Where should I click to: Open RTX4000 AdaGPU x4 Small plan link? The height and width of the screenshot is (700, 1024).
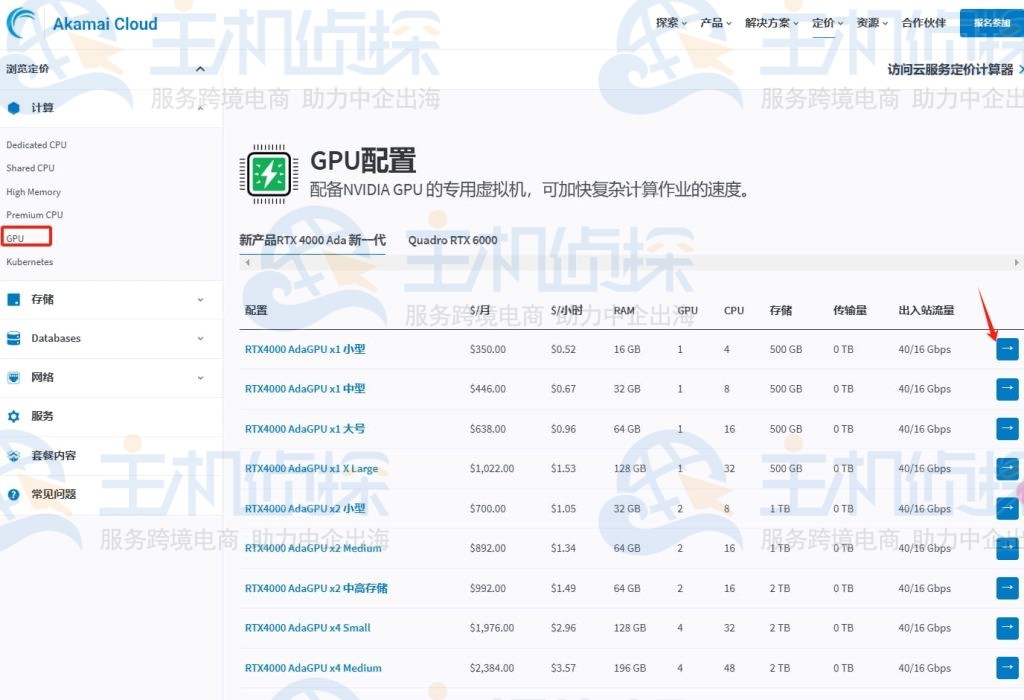pyautogui.click(x=308, y=628)
